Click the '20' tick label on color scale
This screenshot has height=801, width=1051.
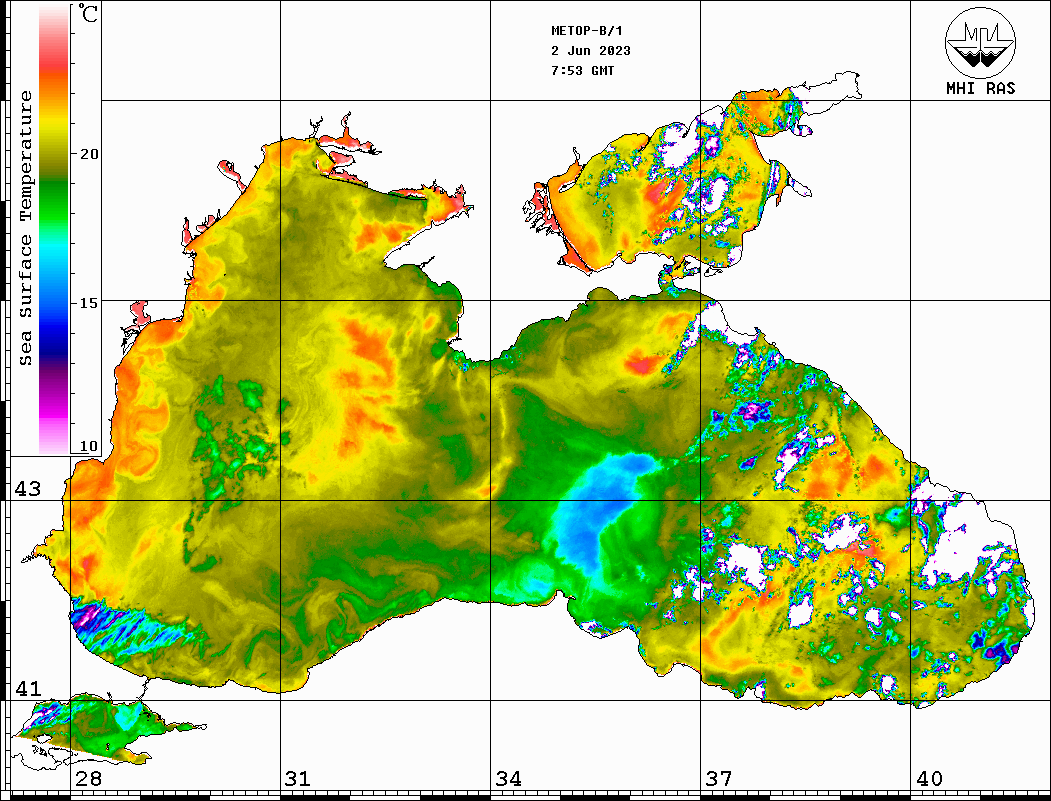88,154
